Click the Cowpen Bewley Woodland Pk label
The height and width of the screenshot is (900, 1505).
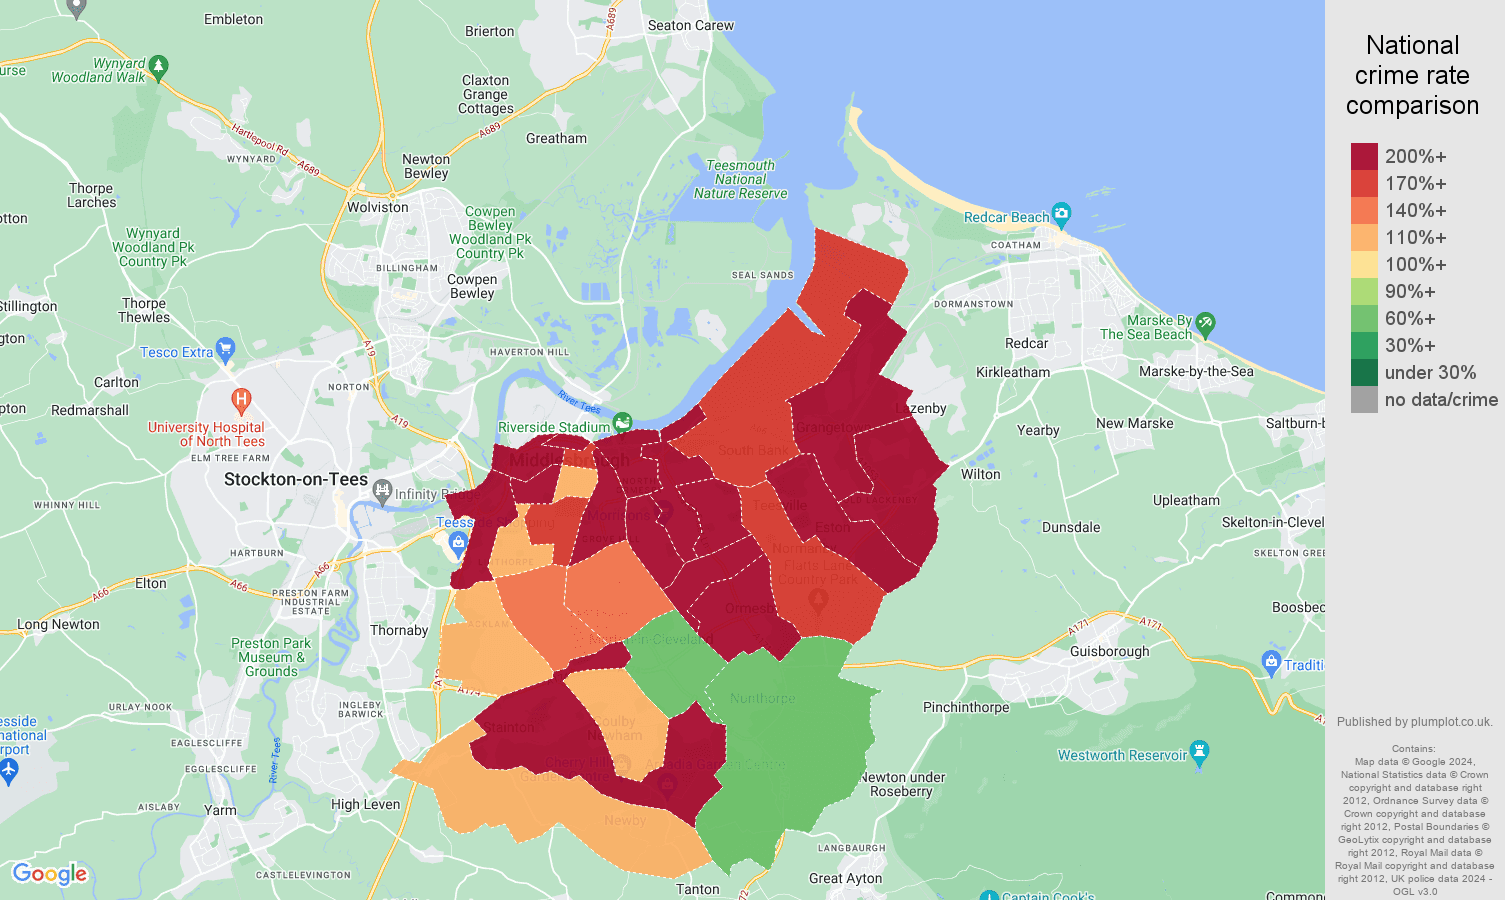(490, 232)
